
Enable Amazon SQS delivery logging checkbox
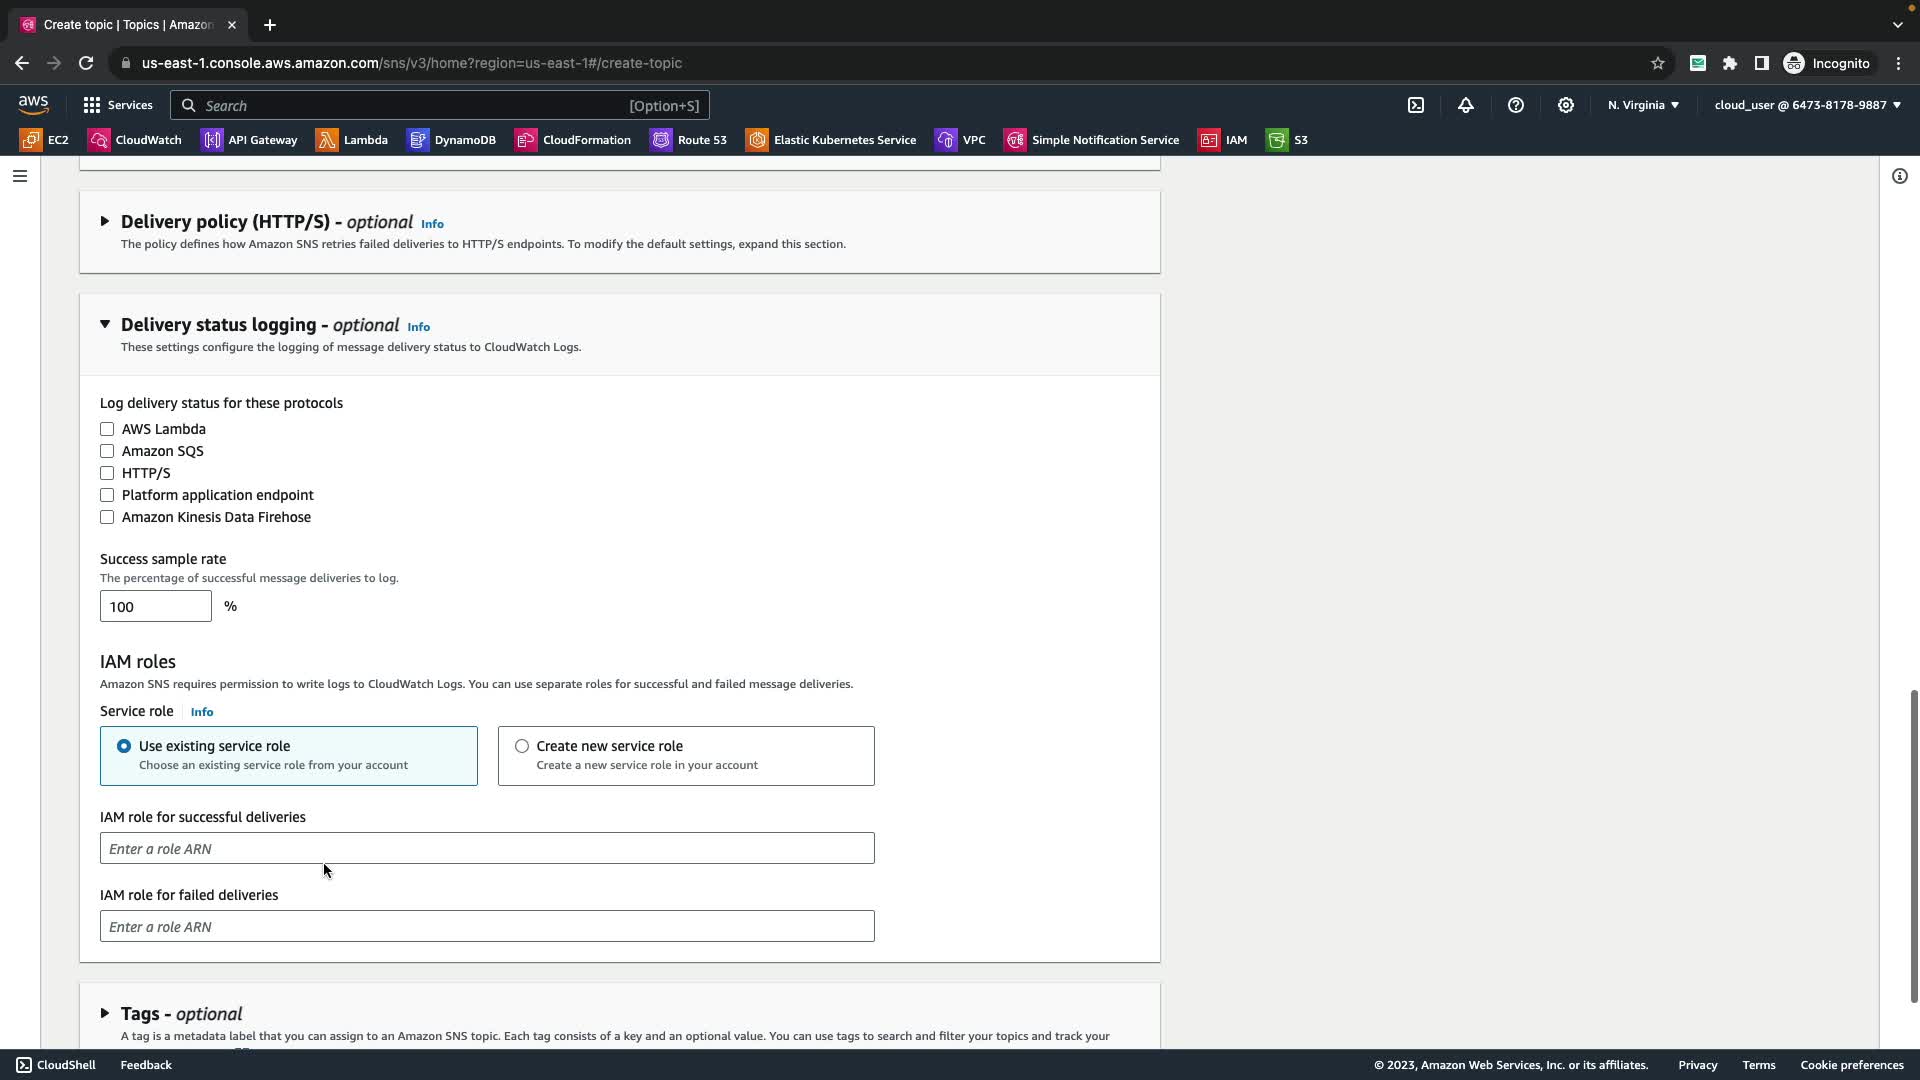click(107, 451)
